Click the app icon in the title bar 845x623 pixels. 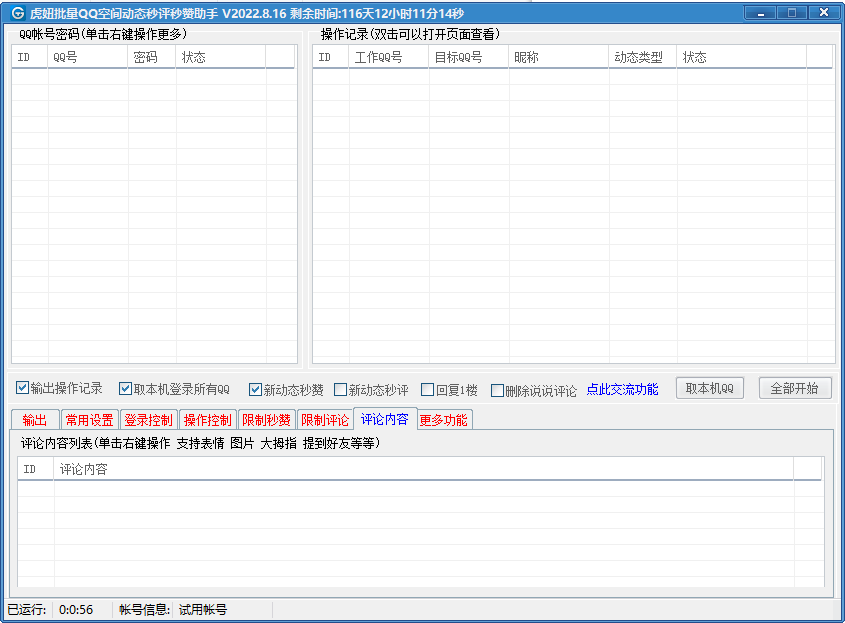click(x=18, y=13)
